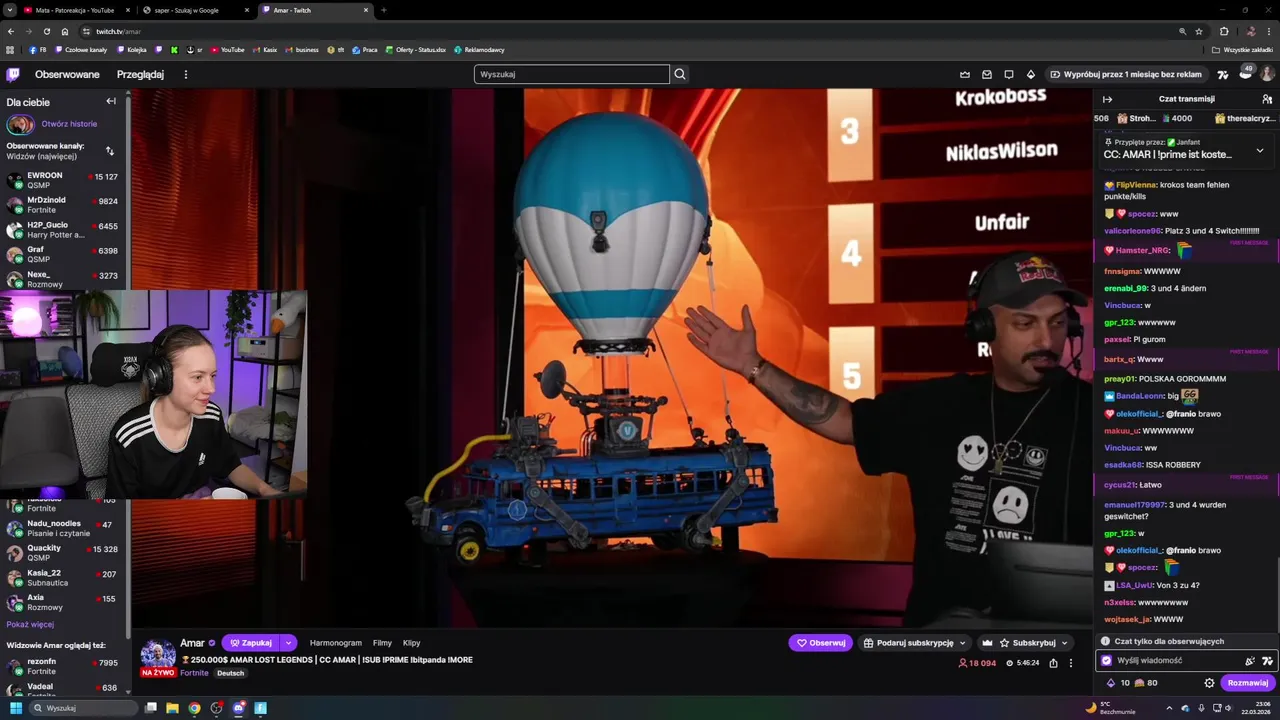Open the Obserwowane nav item

67,74
